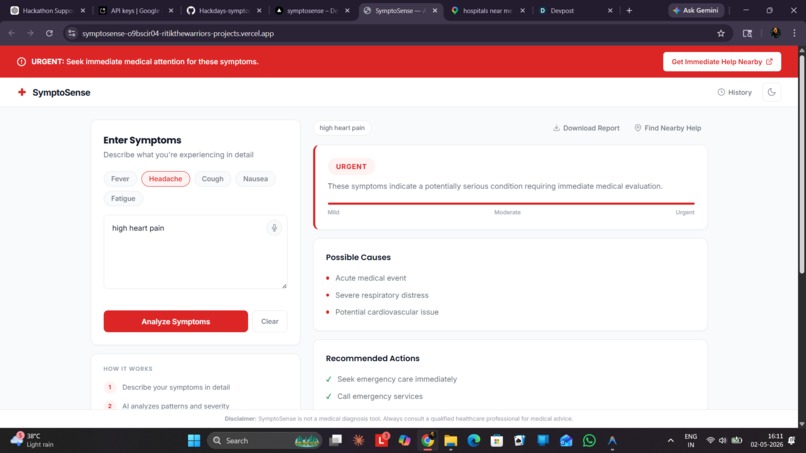The width and height of the screenshot is (806, 453).
Task: Open the clock and date in taskbar
Action: click(766, 440)
